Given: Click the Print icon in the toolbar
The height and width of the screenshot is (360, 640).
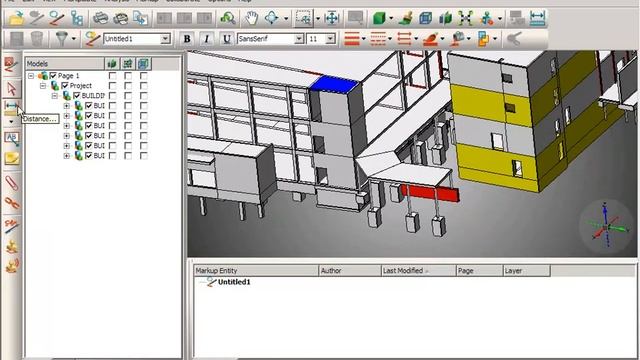Looking at the screenshot, I should point(100,18).
